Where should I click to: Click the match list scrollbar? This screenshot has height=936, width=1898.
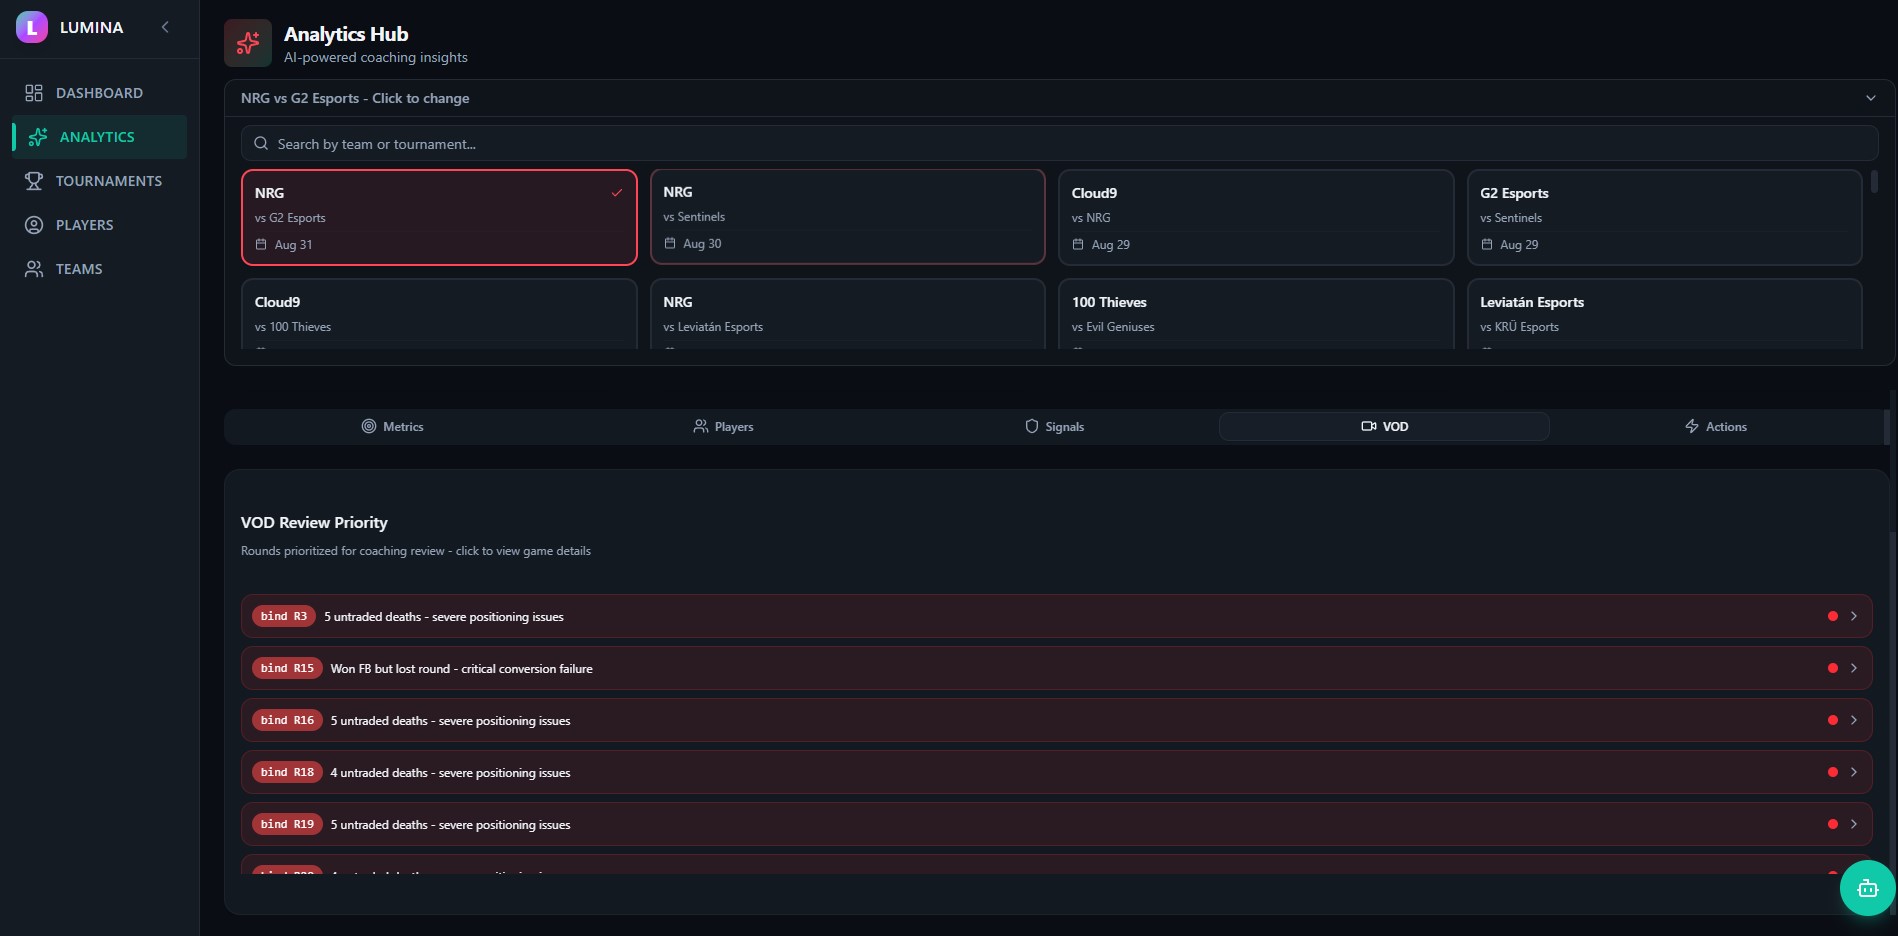coord(1874,181)
